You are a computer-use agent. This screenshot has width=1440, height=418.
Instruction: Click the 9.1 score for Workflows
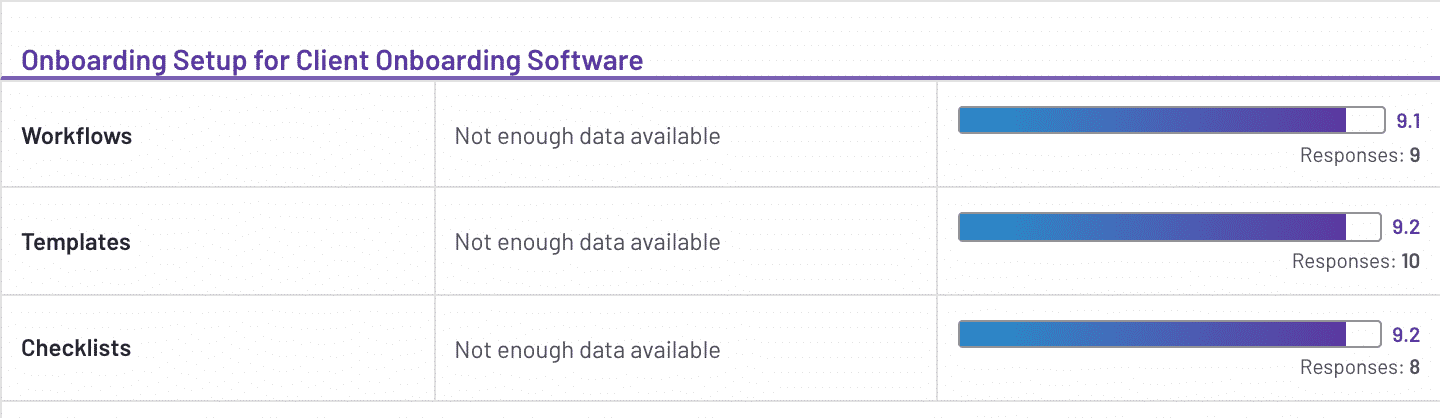(1408, 121)
